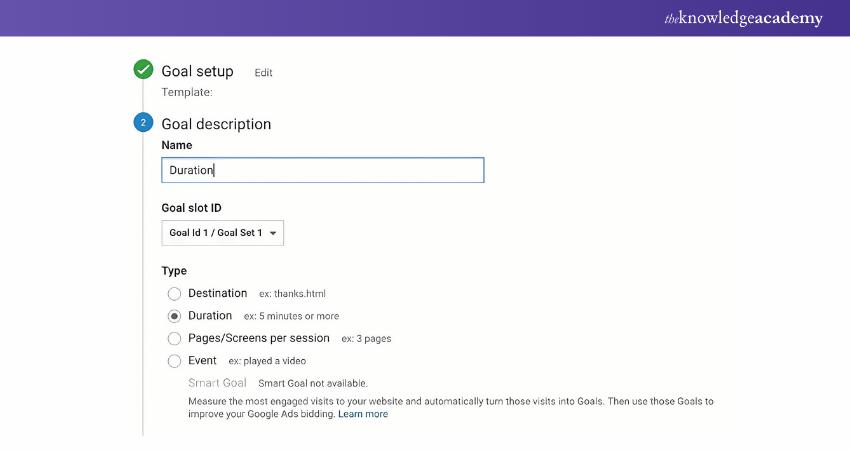Click into the goal Name text field
Image resolution: width=850 pixels, height=450 pixels.
point(322,170)
